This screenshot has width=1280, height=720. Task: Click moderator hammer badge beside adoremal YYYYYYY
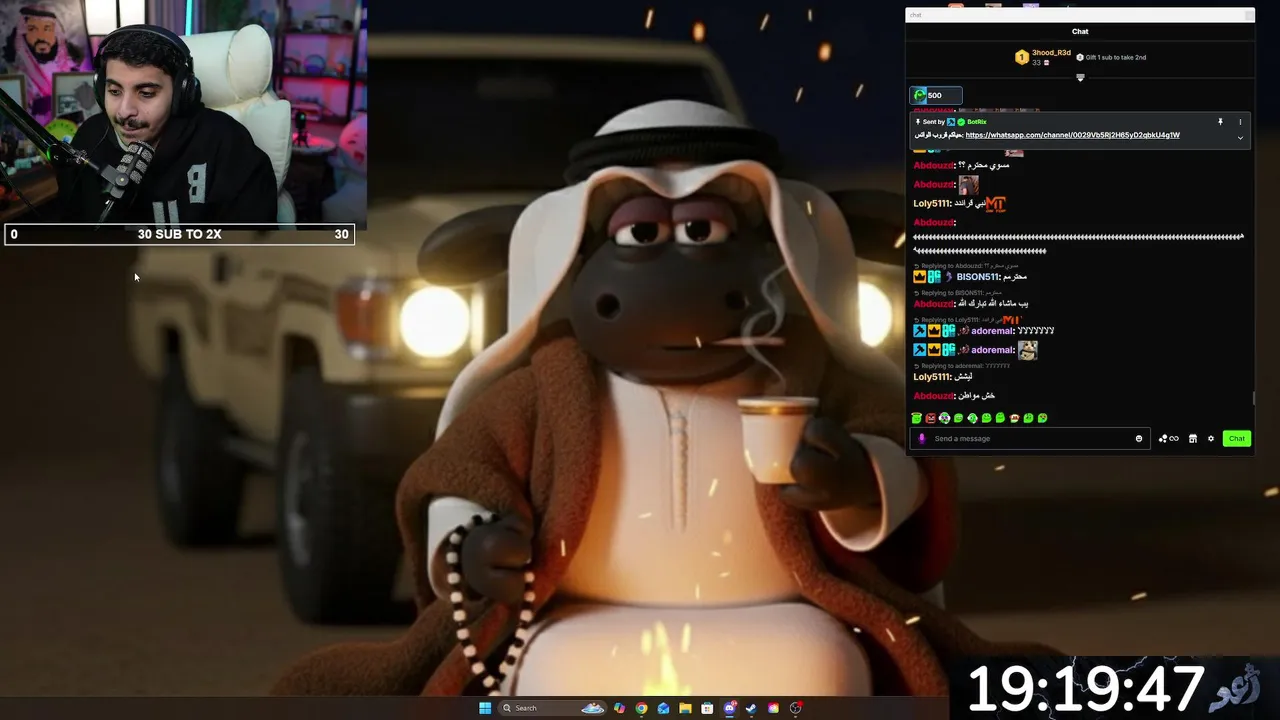(x=919, y=331)
